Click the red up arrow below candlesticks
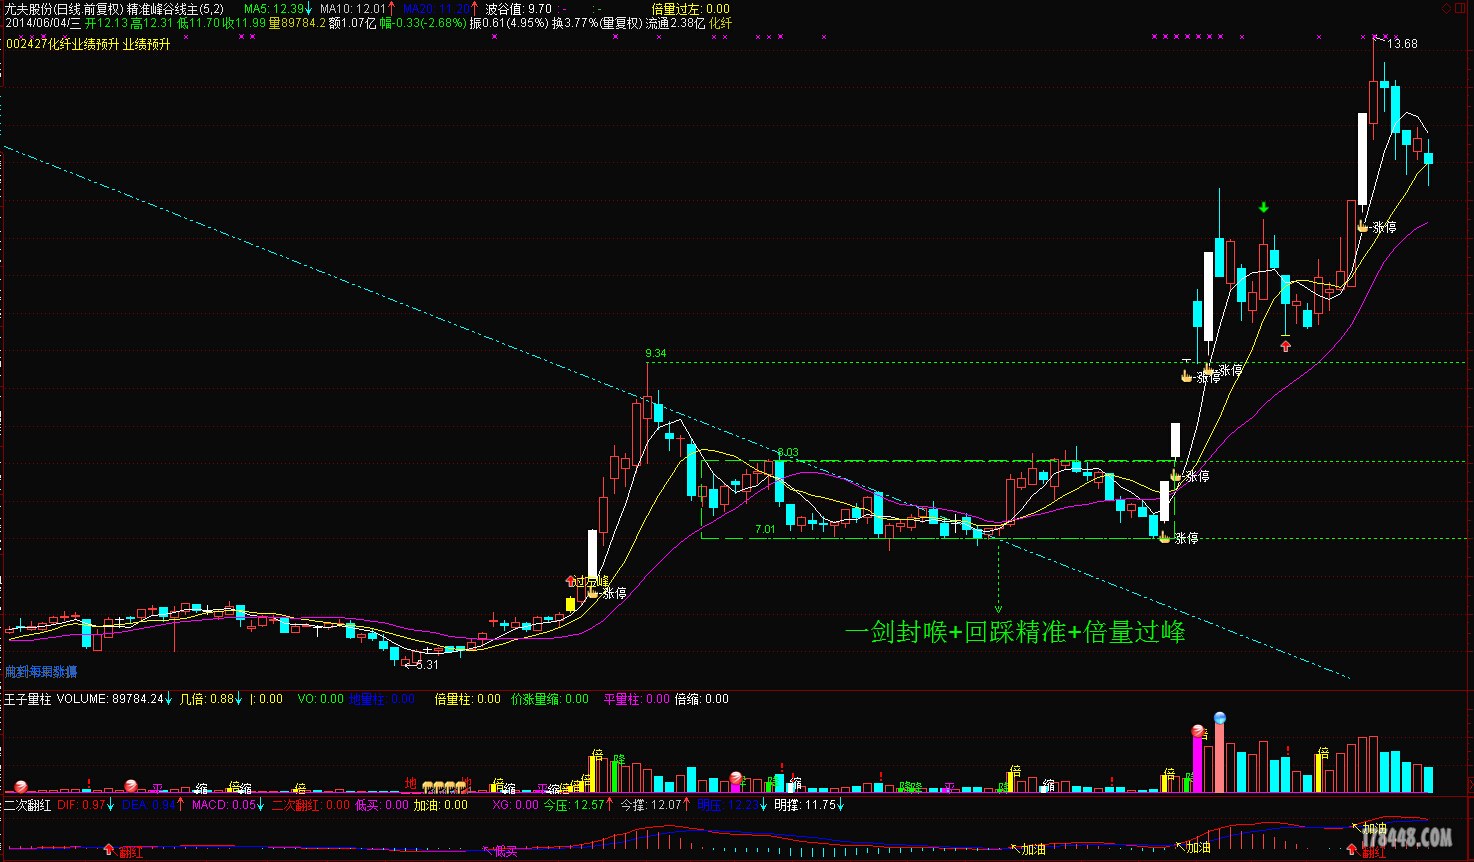The image size is (1474, 862). click(x=1286, y=346)
